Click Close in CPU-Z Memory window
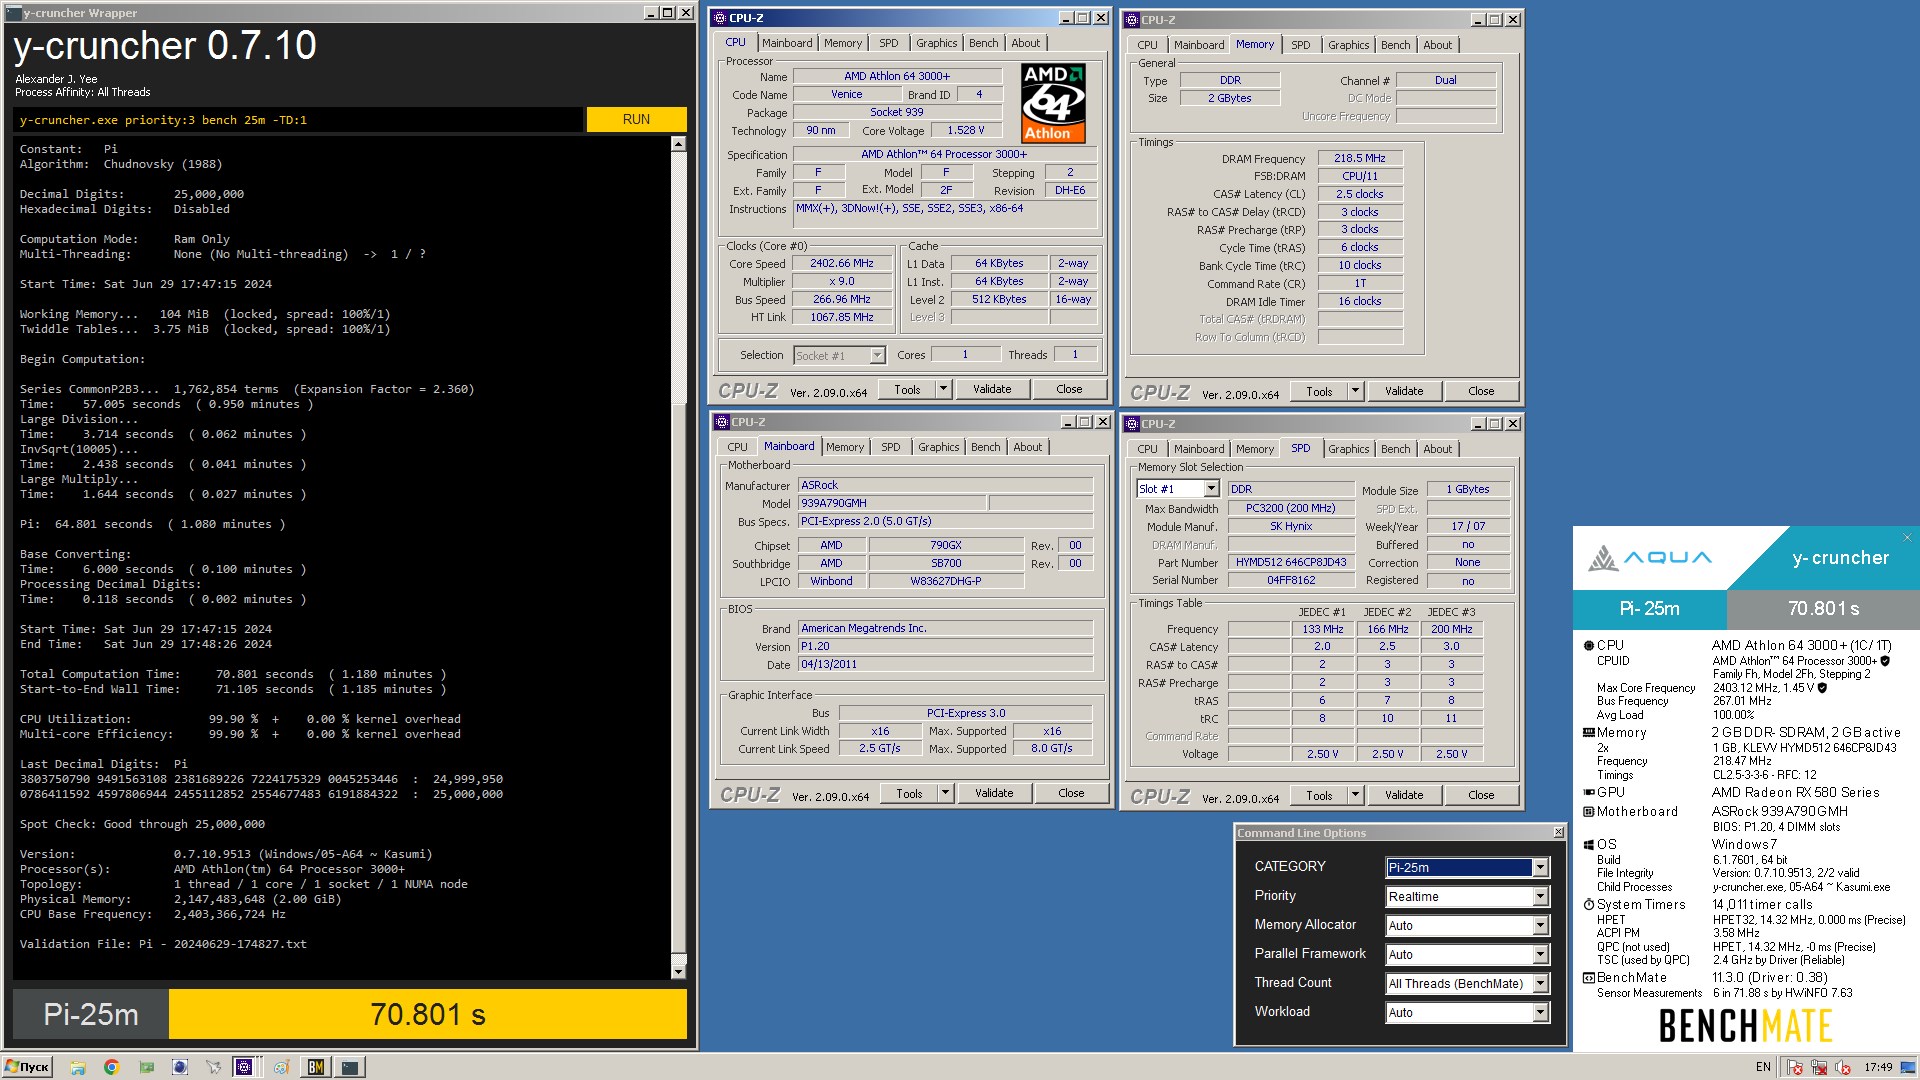 1481,391
